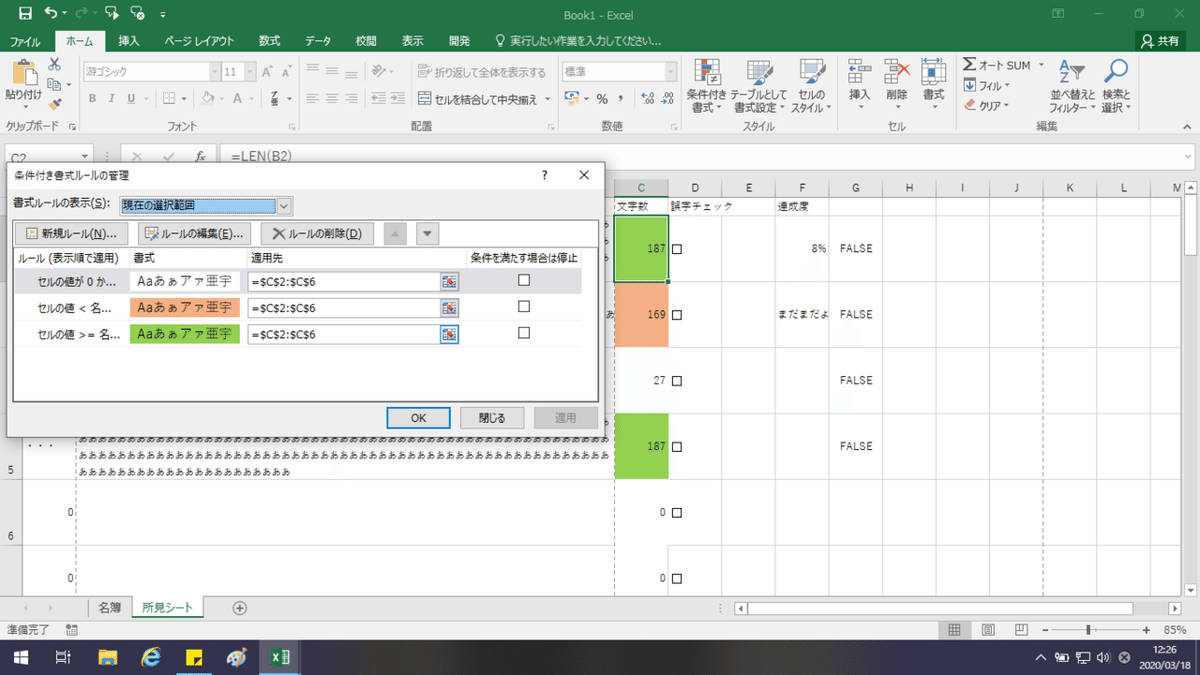
Task: Switch to the 数式 ribbon tab
Action: (x=269, y=41)
